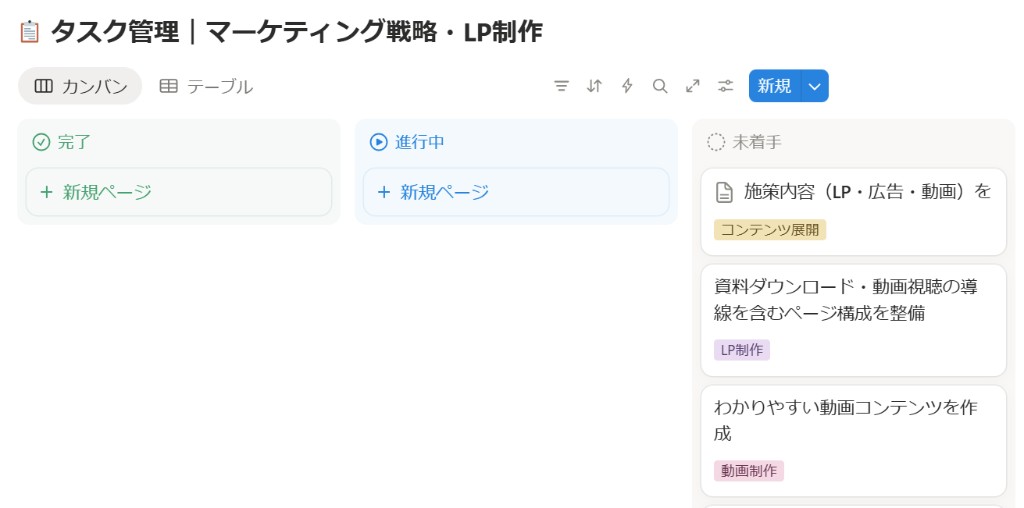Image resolution: width=1024 pixels, height=508 pixels.
Task: Click the blue 新規 button
Action: (775, 86)
